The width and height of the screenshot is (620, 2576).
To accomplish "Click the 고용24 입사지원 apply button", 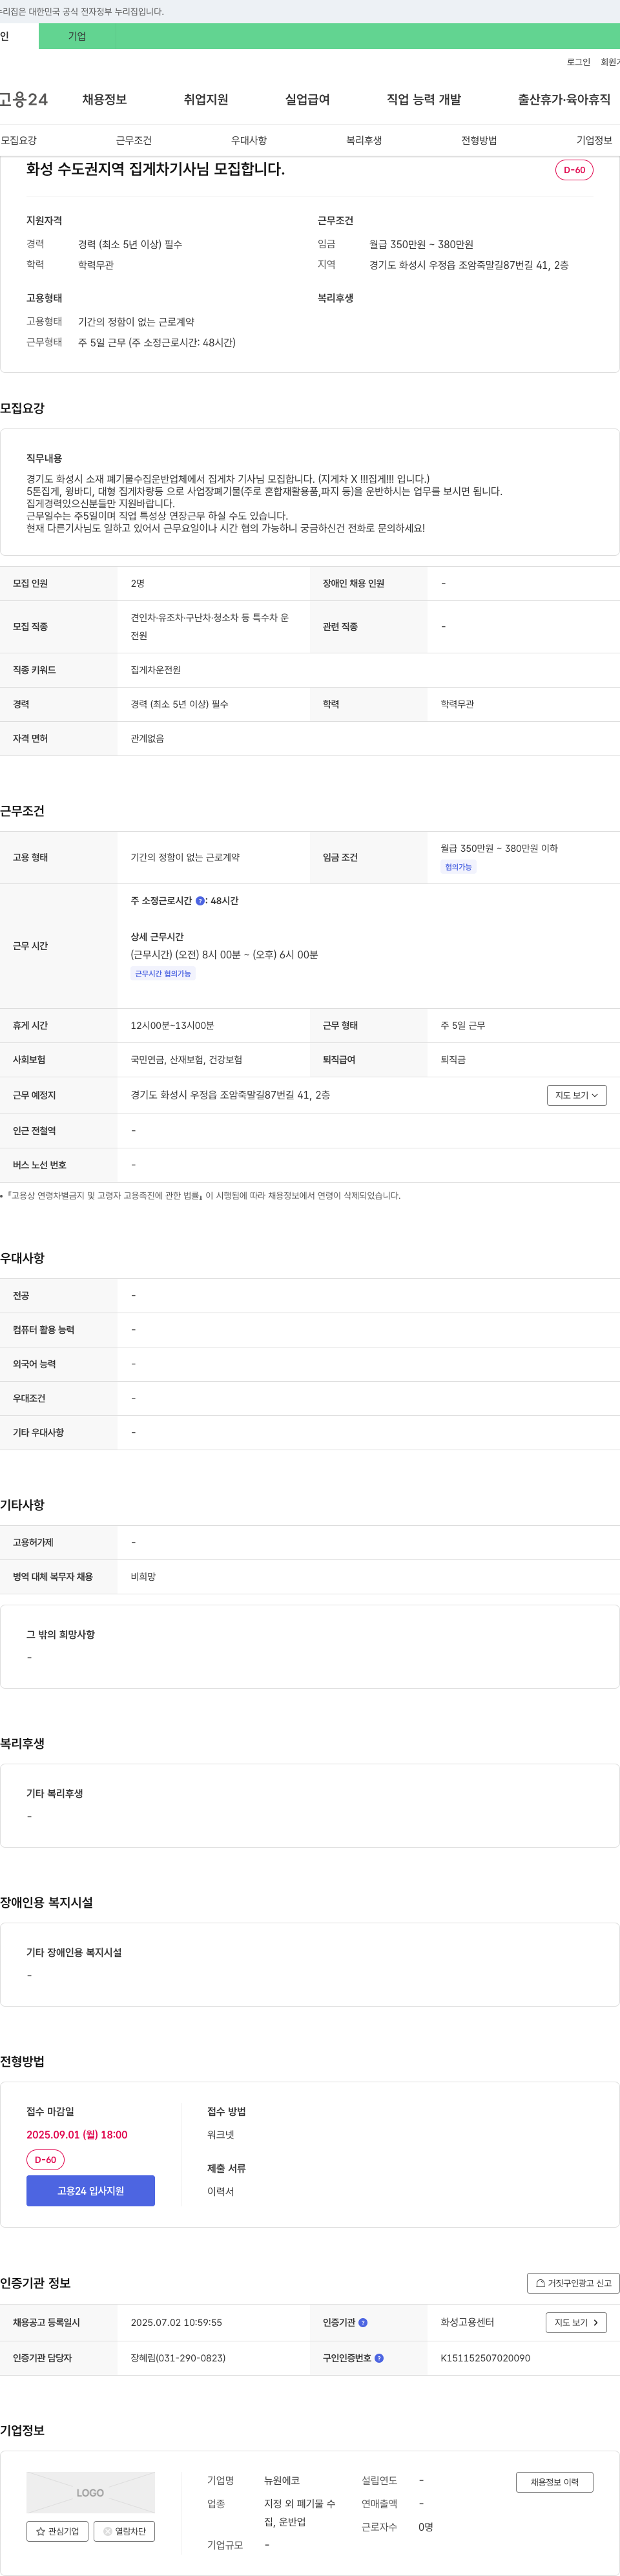I will click(x=91, y=2190).
